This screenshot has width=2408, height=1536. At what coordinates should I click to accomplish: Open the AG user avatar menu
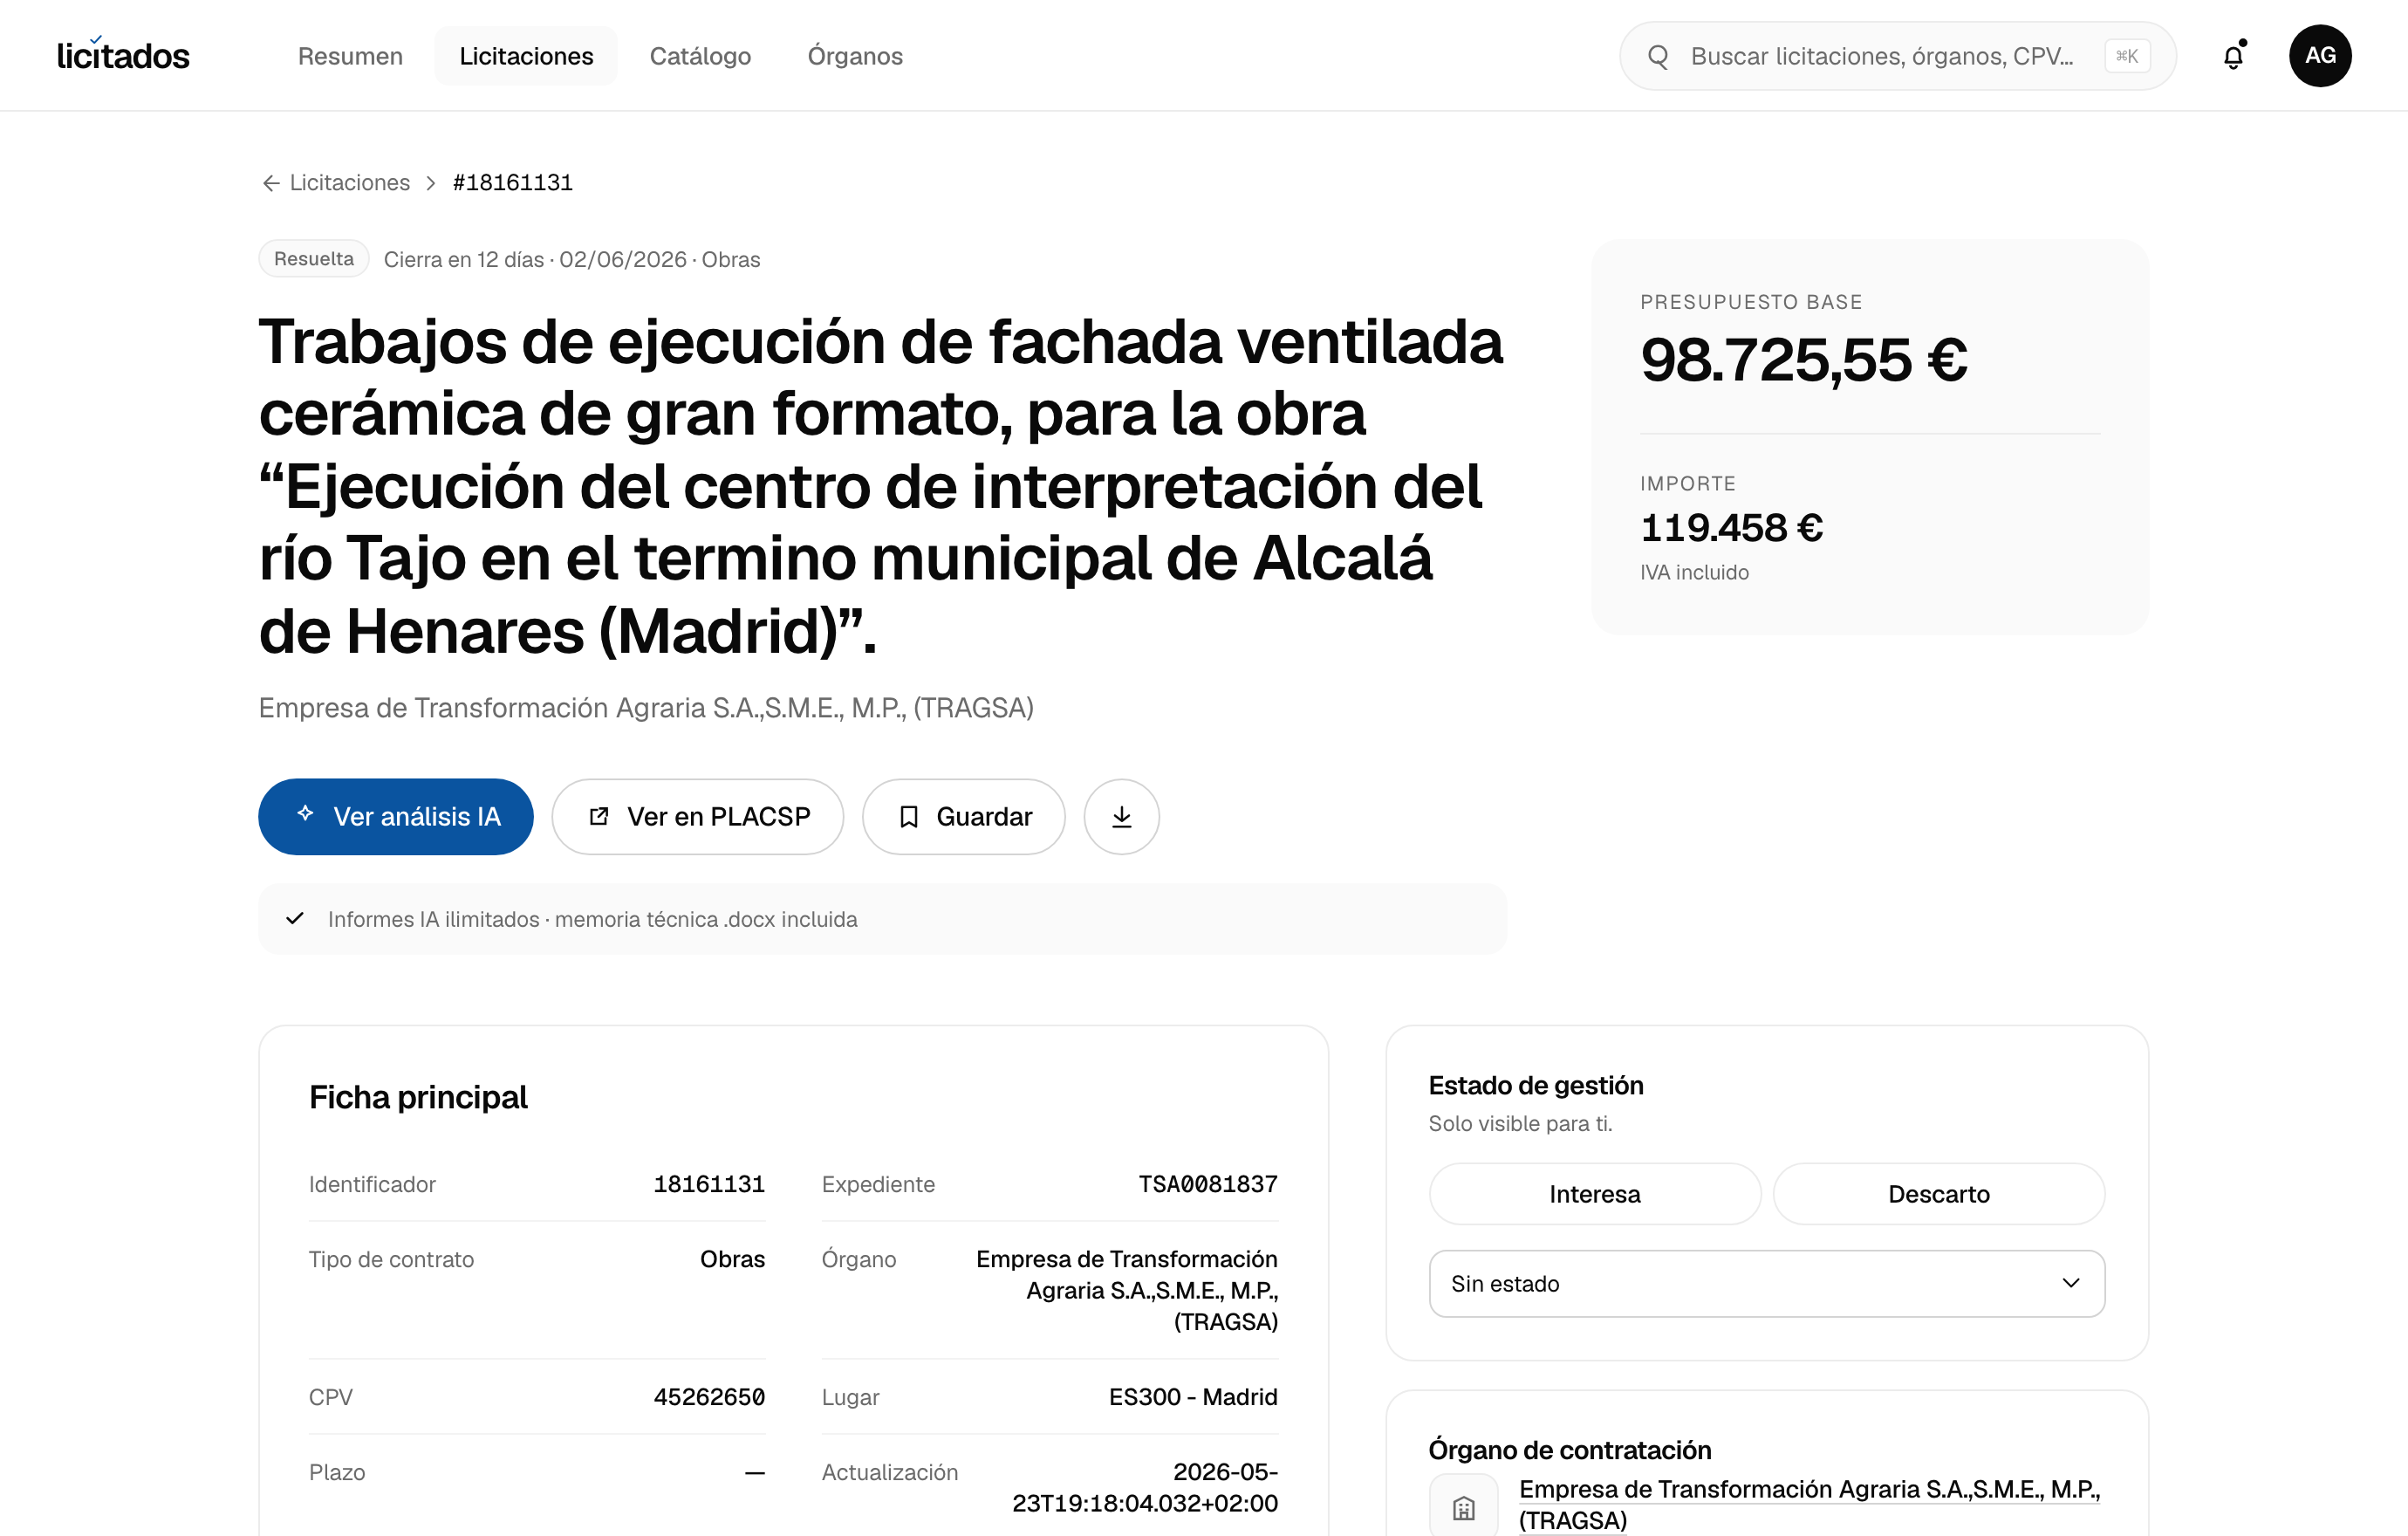point(2320,56)
